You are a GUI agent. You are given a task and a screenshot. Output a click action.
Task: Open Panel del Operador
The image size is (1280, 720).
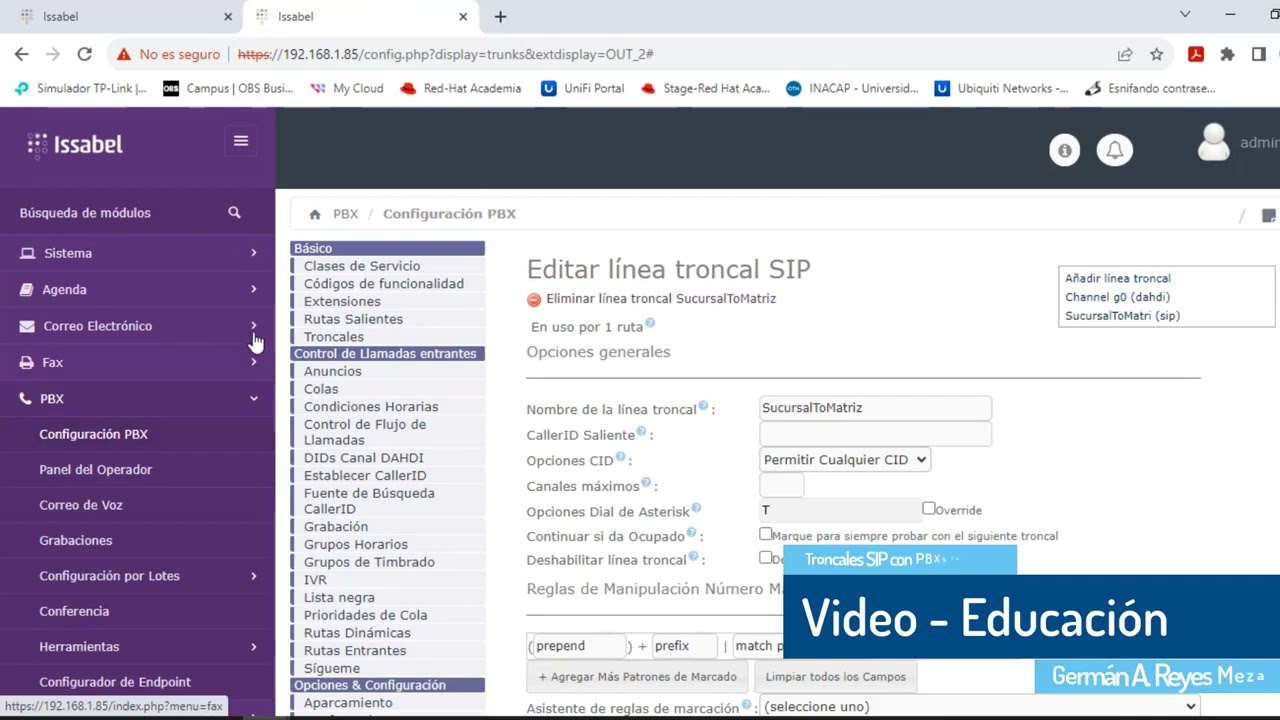click(95, 470)
